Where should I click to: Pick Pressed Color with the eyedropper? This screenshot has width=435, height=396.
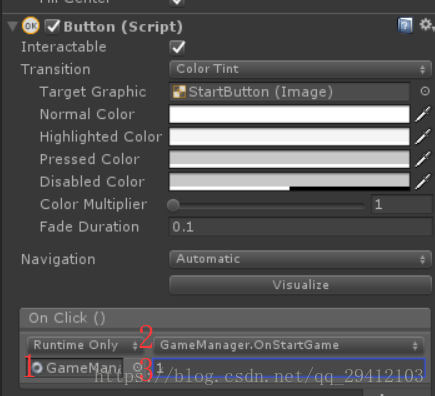[x=423, y=159]
